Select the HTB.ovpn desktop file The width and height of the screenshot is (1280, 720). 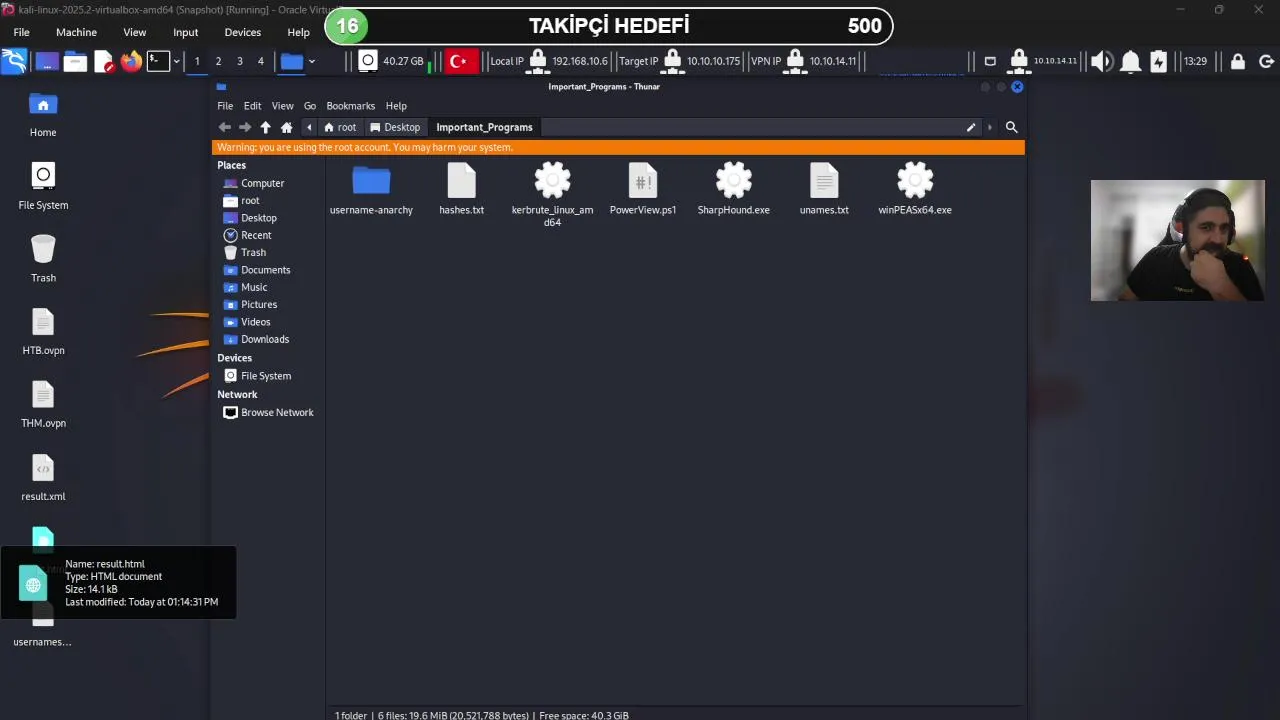point(43,332)
